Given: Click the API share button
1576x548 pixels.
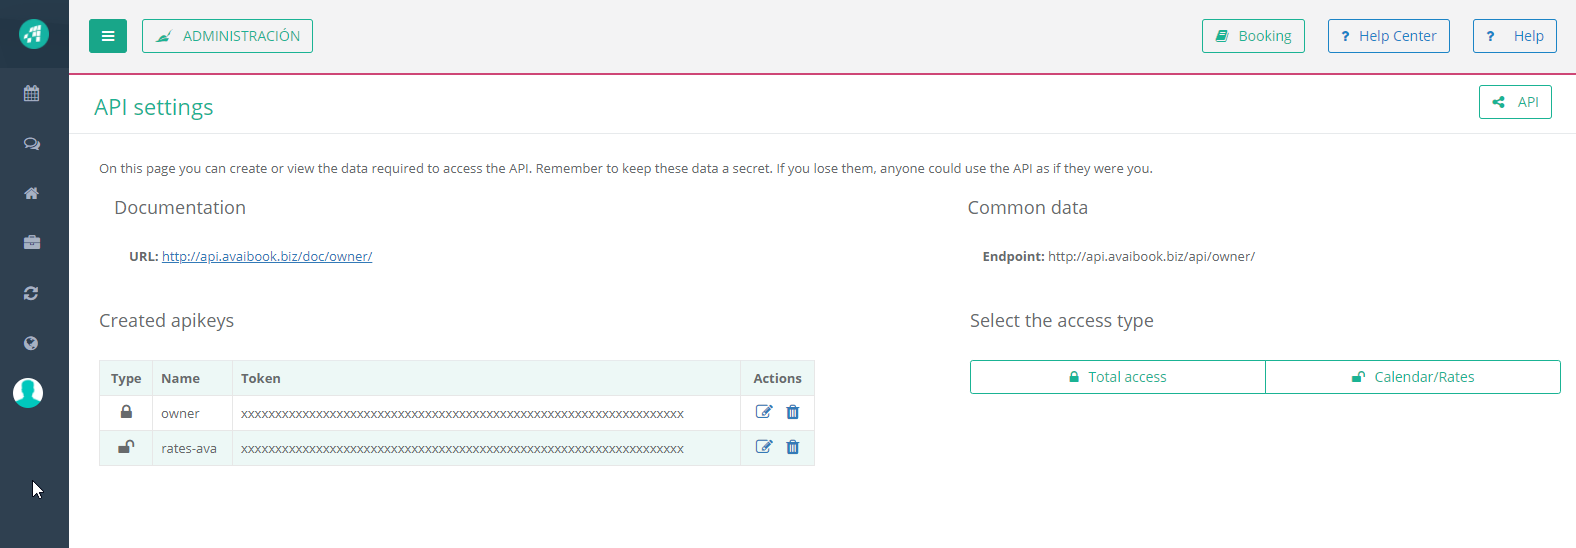Looking at the screenshot, I should (x=1515, y=102).
